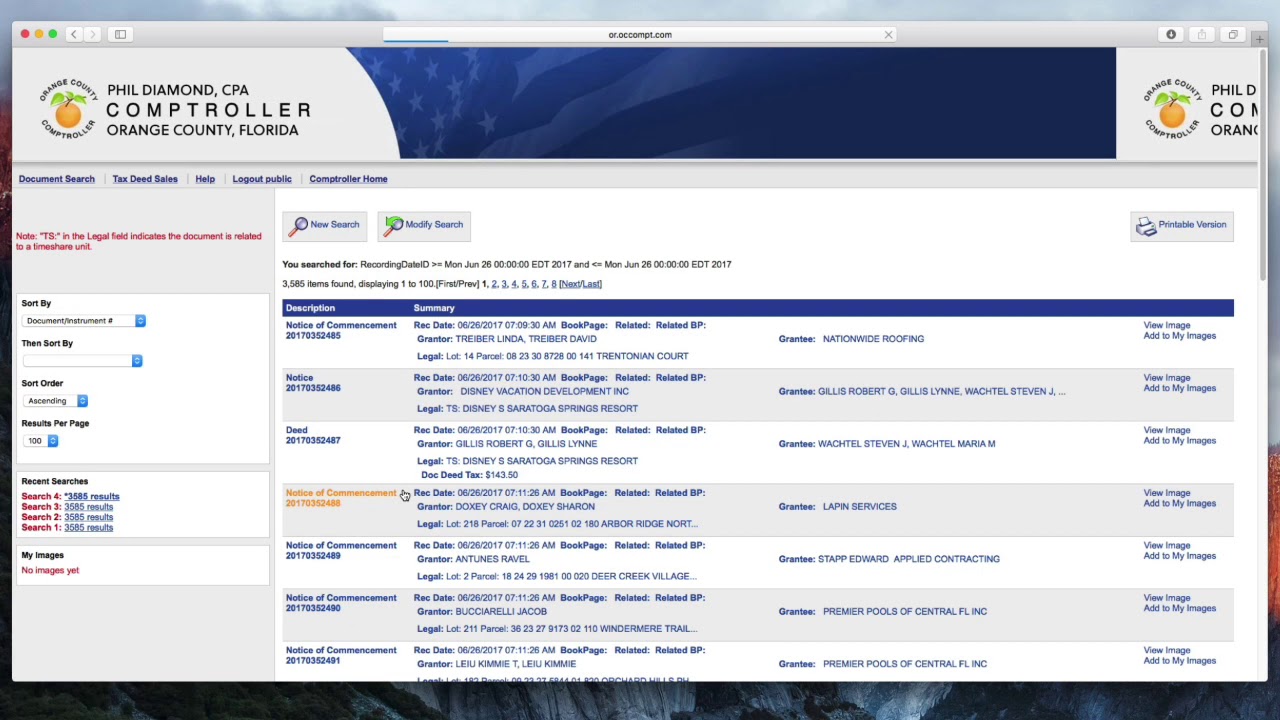
Task: Open Safari downloads icon
Action: pos(1171,34)
